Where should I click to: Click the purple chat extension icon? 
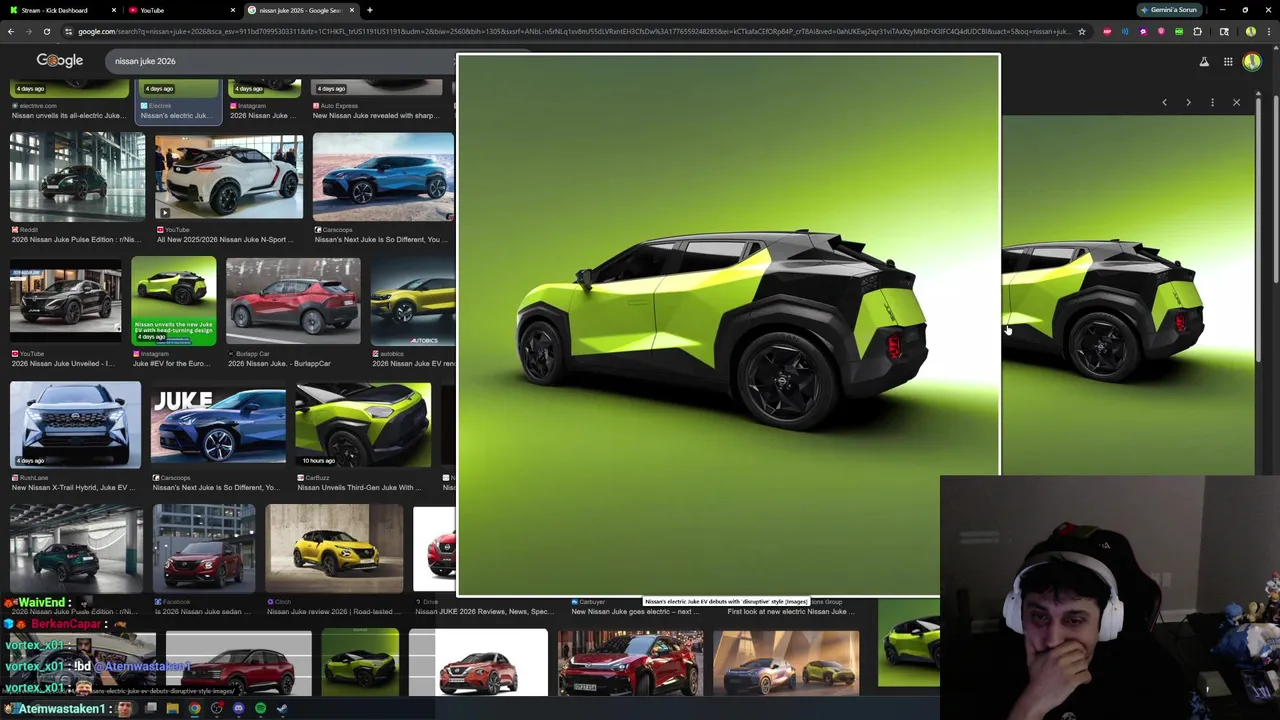(x=1143, y=31)
